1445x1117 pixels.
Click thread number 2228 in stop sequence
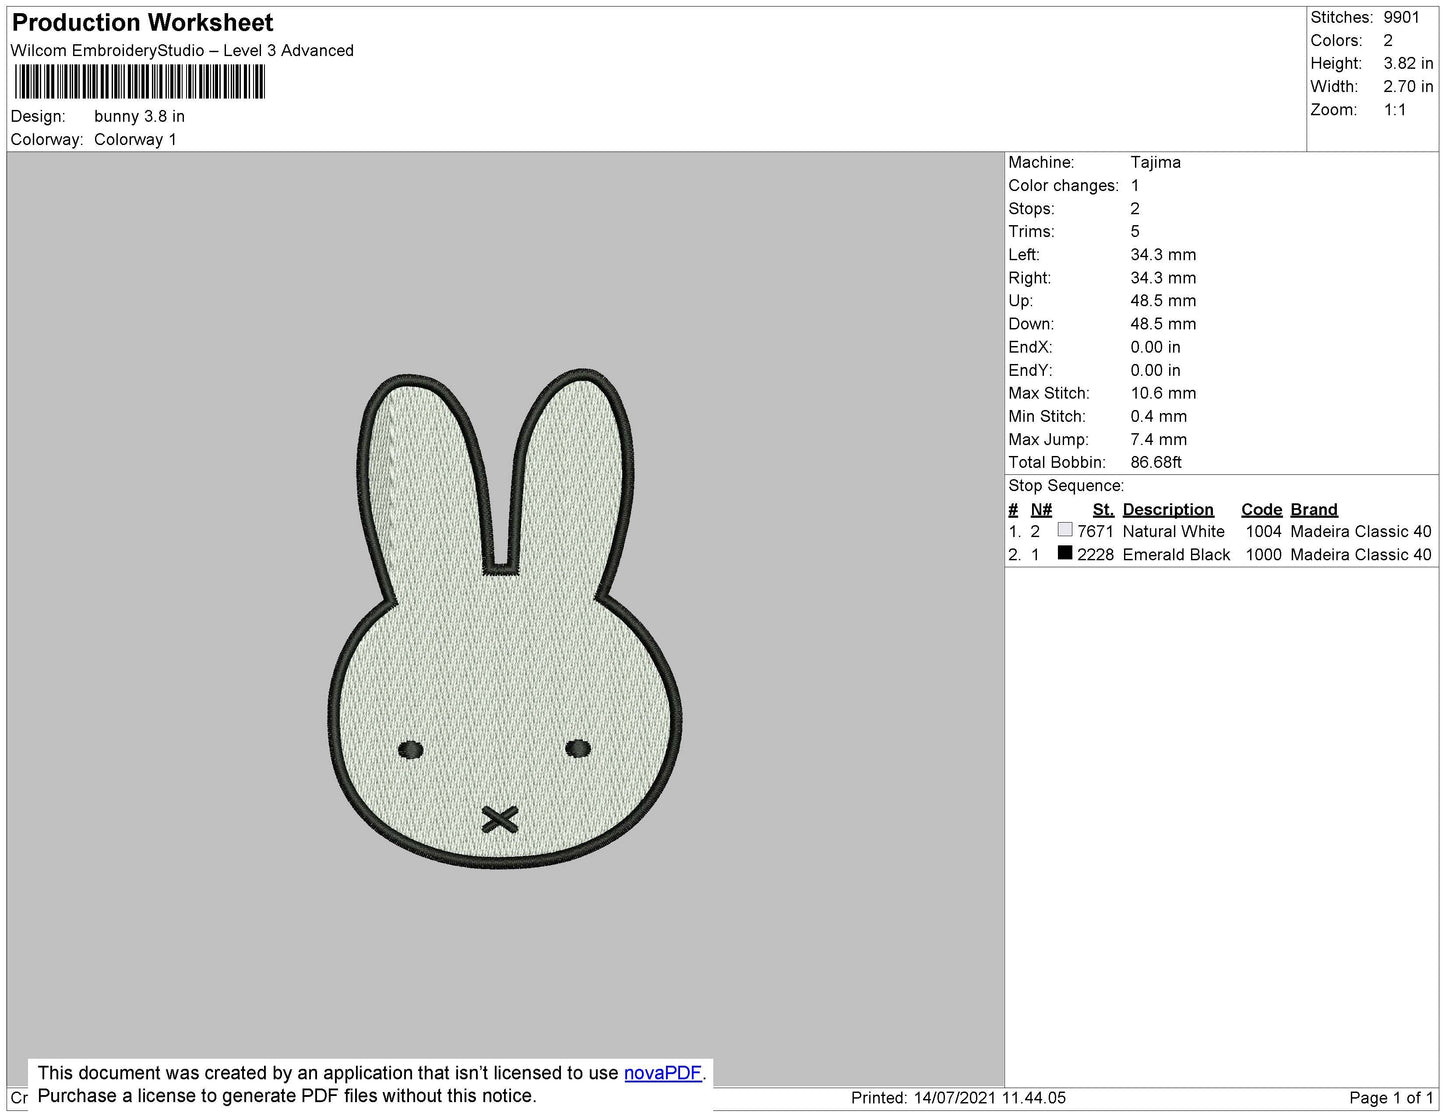click(1095, 554)
